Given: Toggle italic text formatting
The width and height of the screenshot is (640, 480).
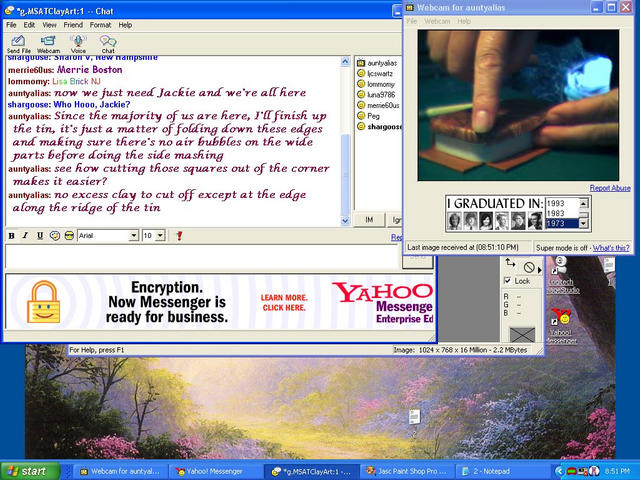Looking at the screenshot, I should coord(25,236).
